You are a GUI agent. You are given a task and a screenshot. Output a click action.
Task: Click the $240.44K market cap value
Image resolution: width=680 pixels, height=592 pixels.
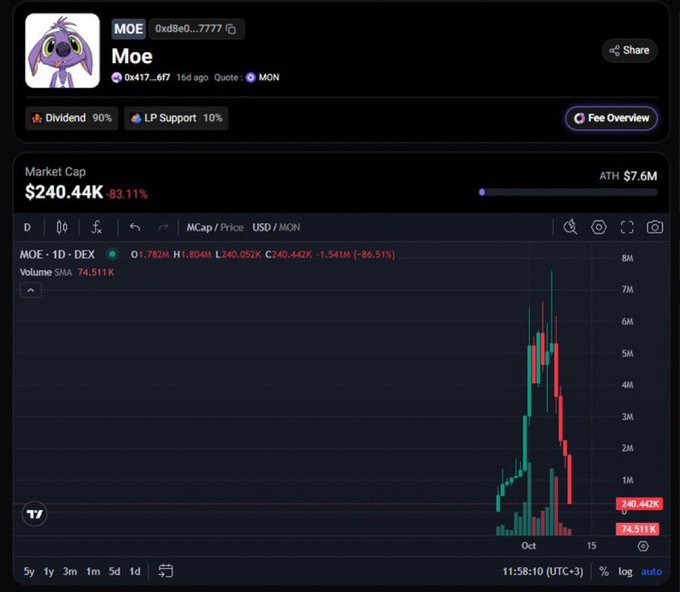click(64, 192)
